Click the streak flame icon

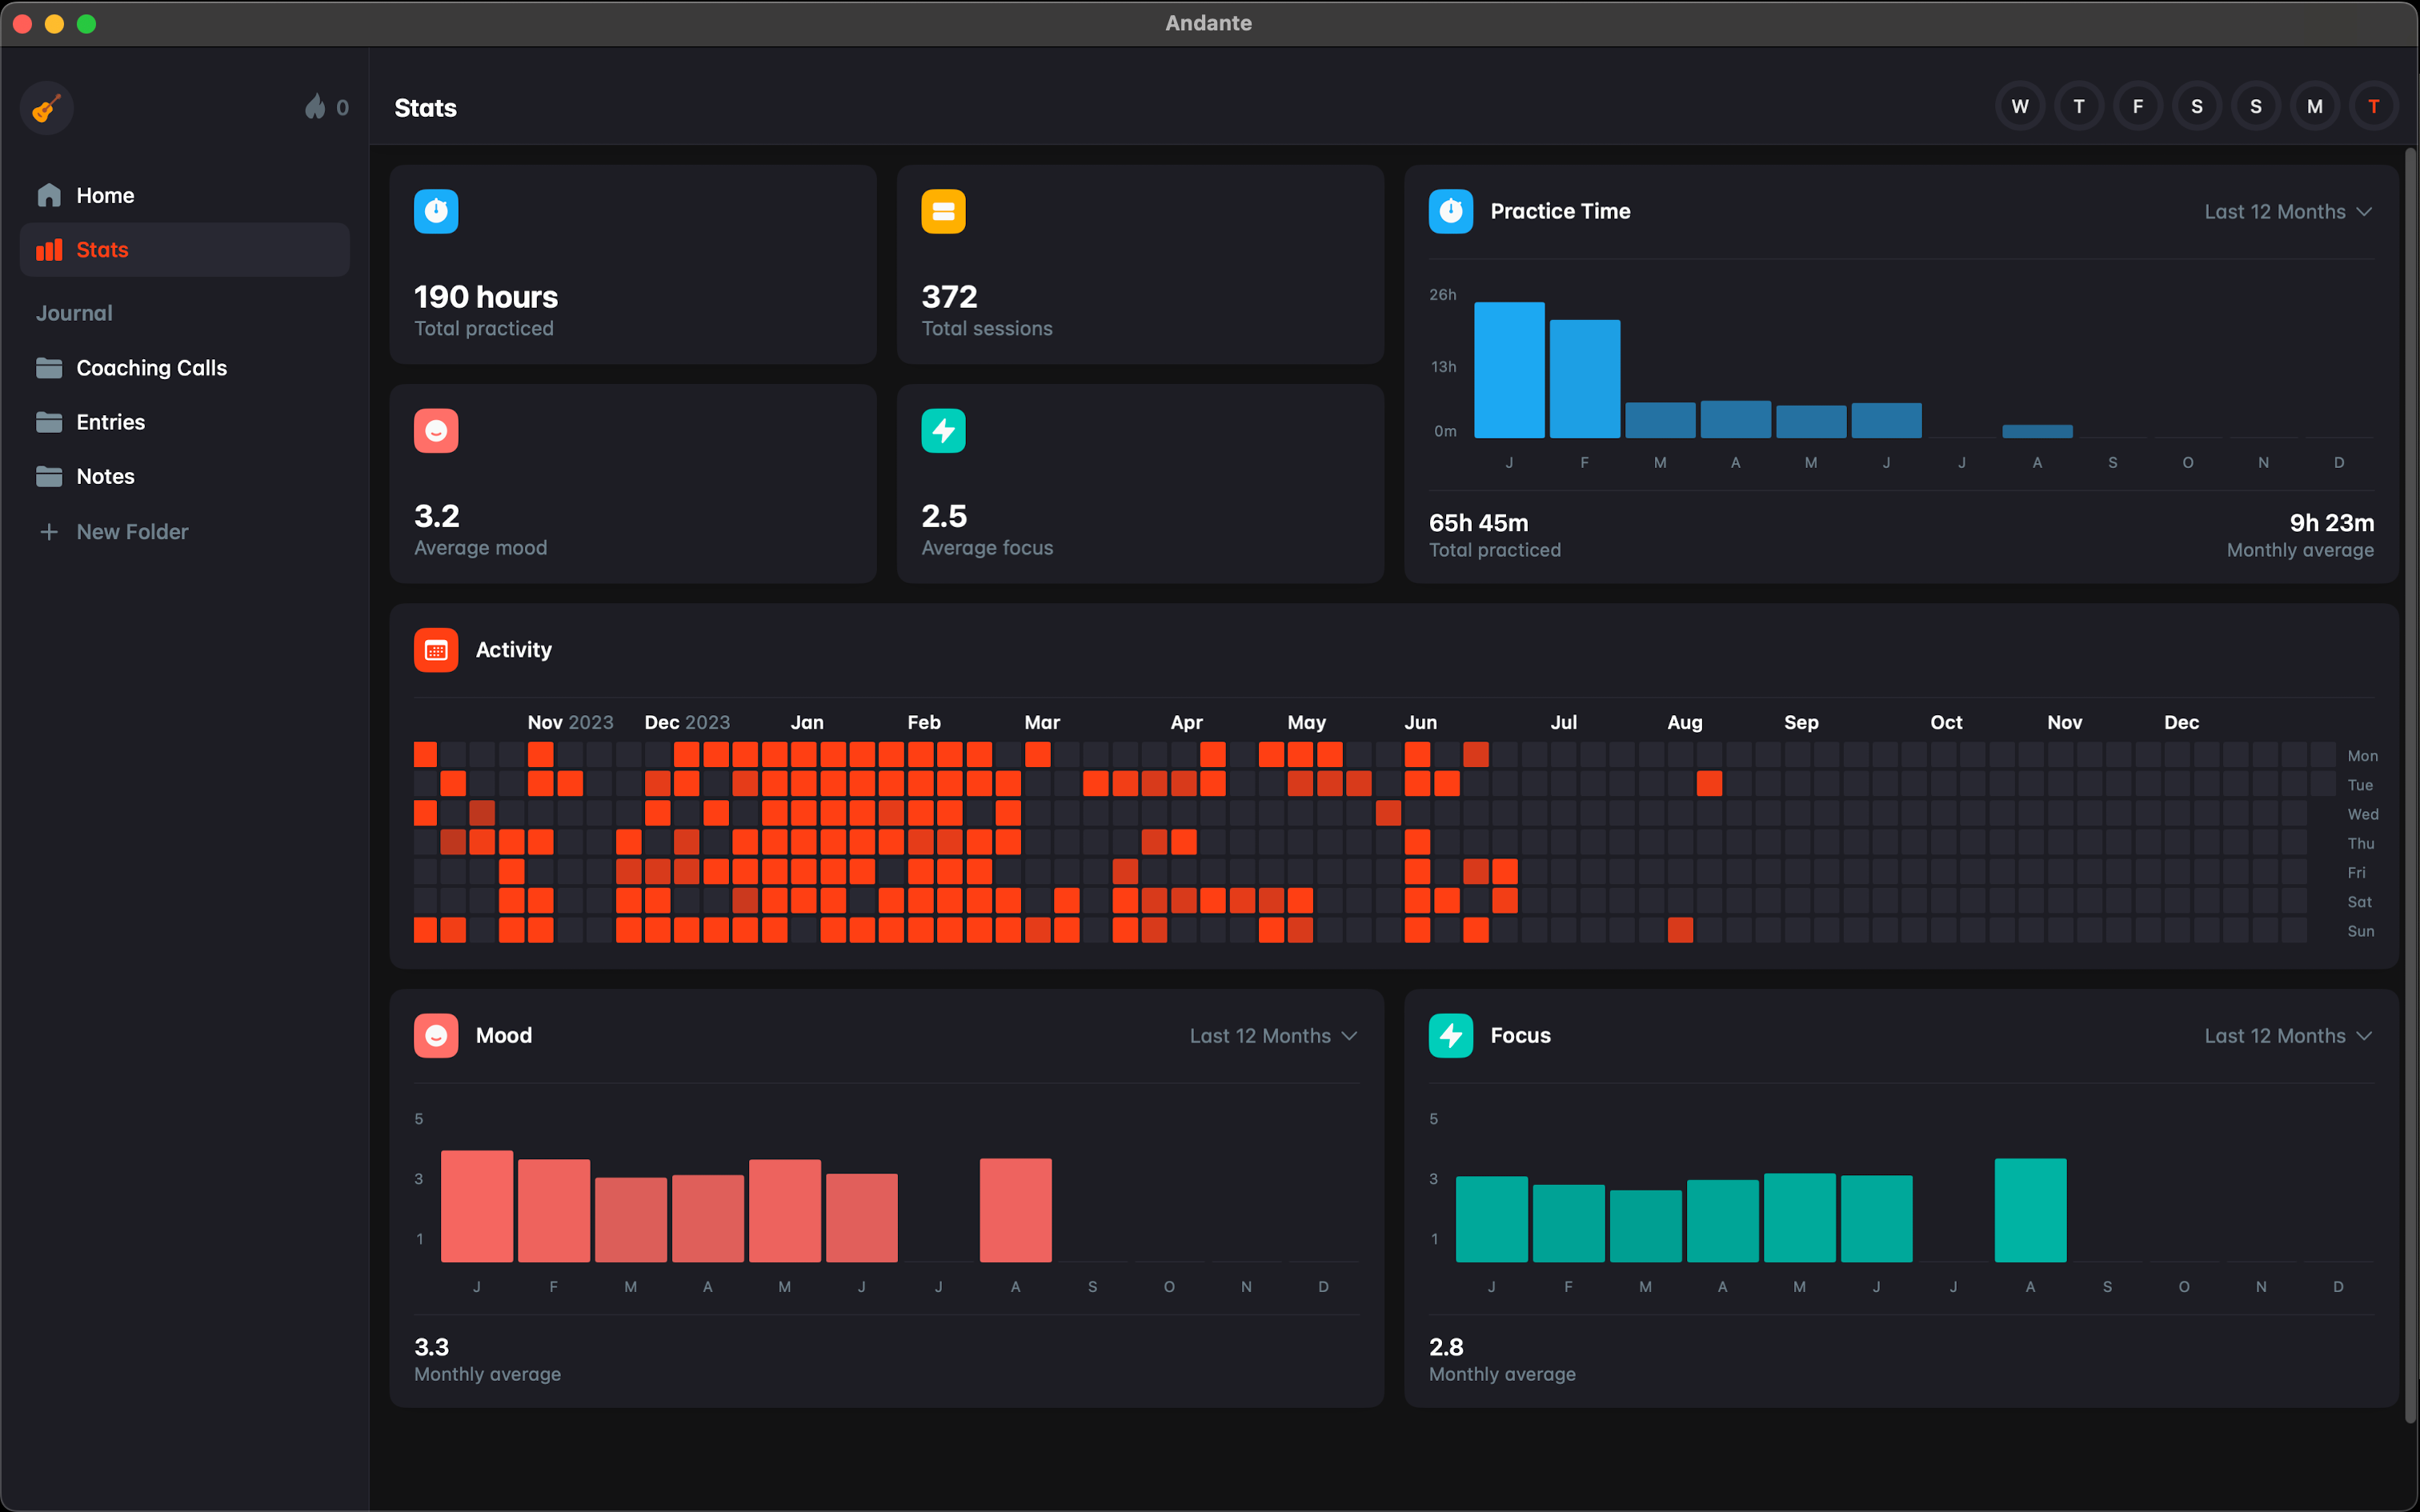coord(315,107)
